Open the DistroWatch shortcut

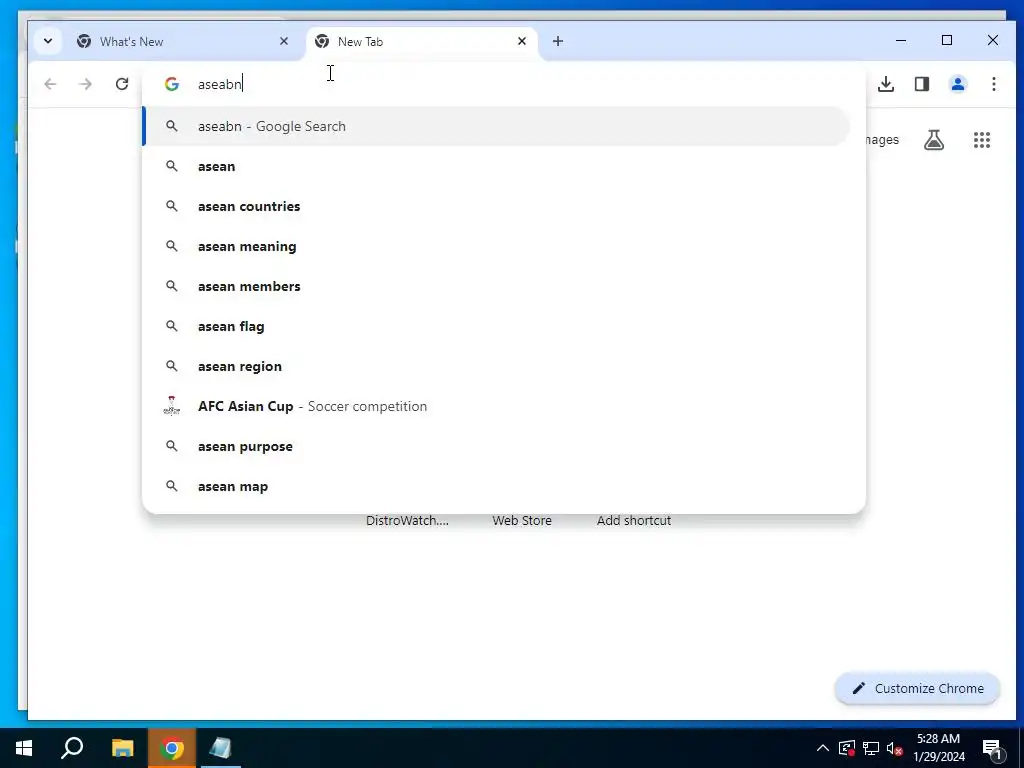(407, 520)
